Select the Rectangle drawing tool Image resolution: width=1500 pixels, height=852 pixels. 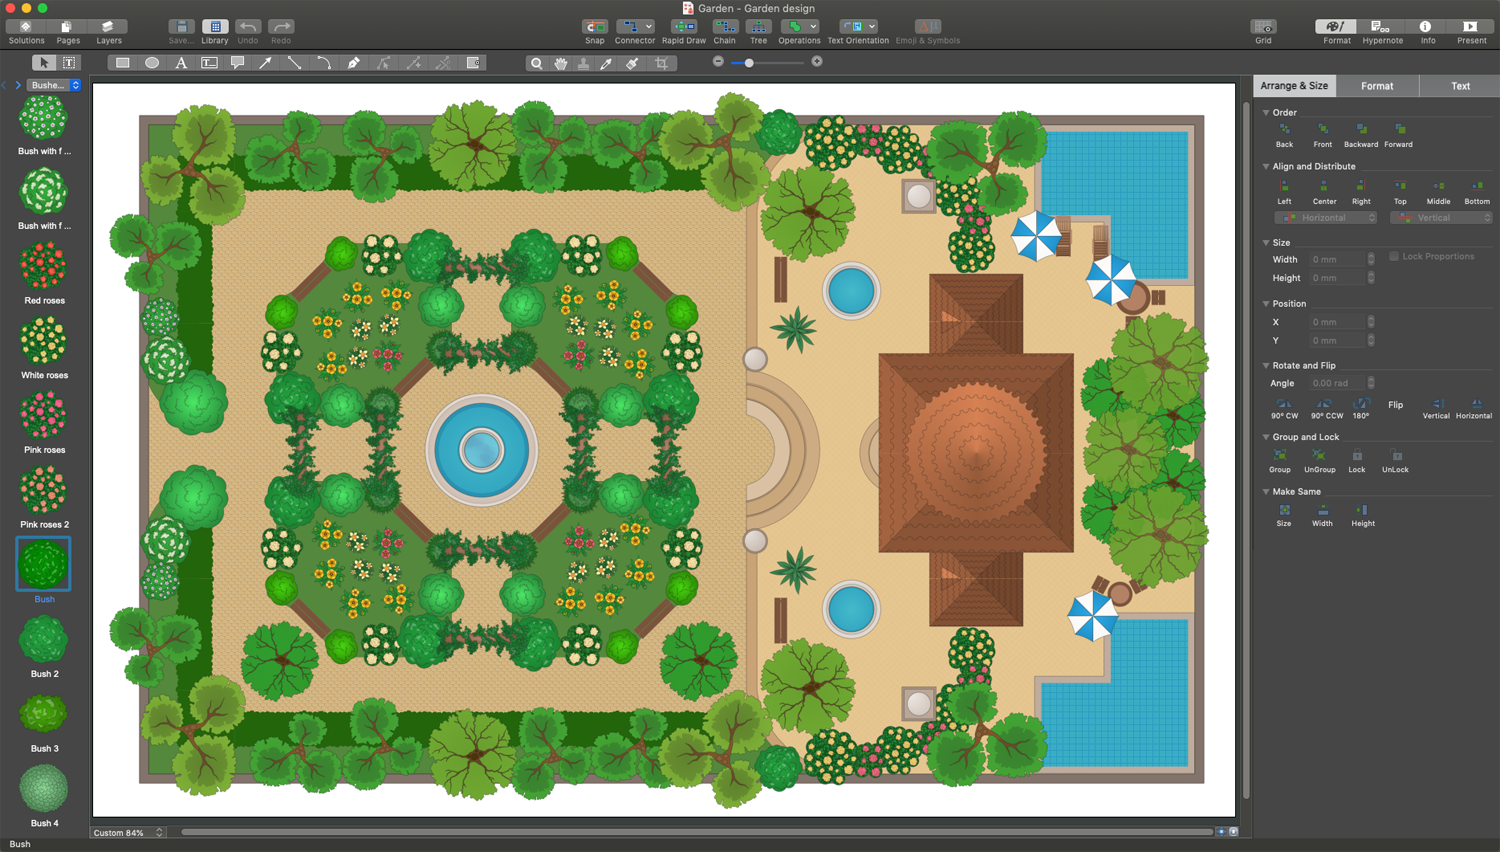[x=122, y=63]
